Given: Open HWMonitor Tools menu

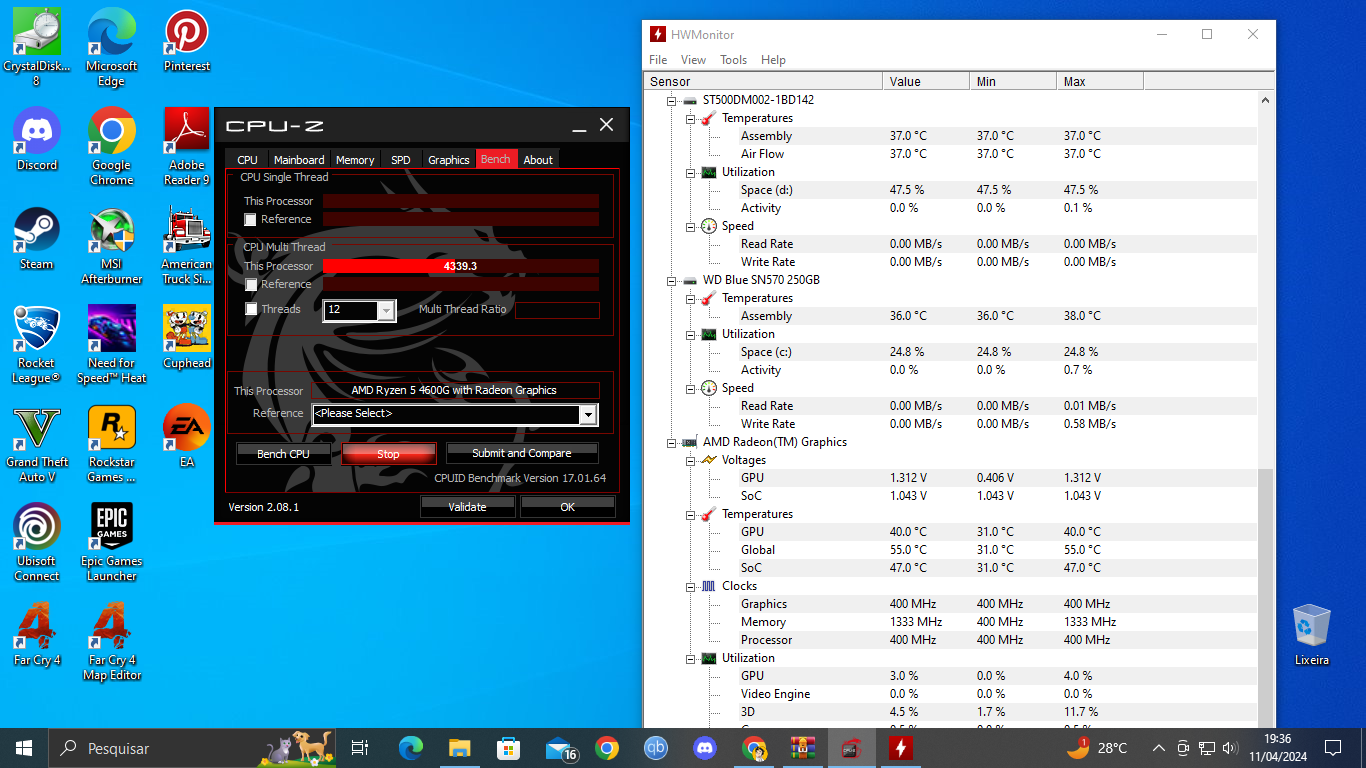Looking at the screenshot, I should [733, 60].
